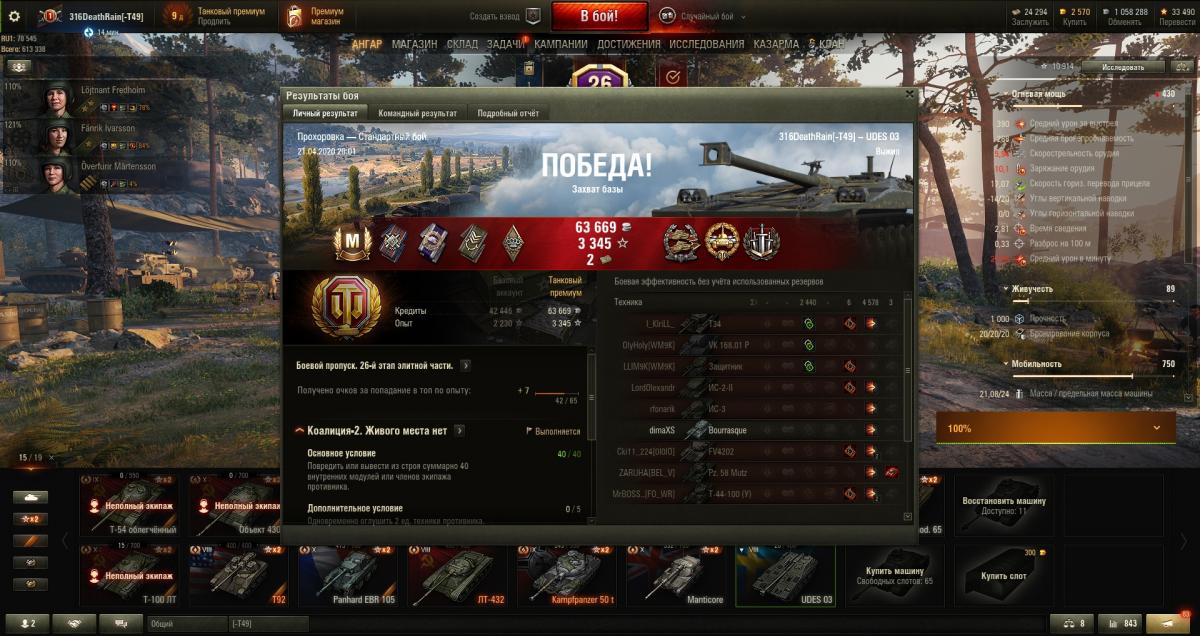
Task: Open the settings gear menu
Action: point(14,15)
